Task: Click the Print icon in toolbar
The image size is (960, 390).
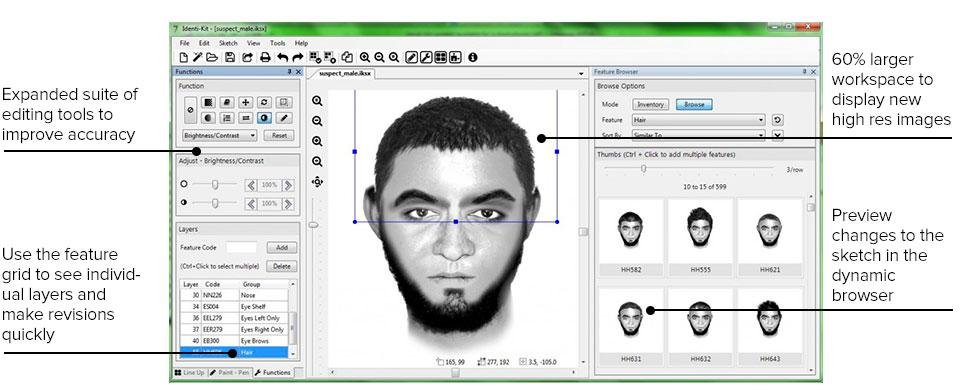Action: click(x=265, y=58)
